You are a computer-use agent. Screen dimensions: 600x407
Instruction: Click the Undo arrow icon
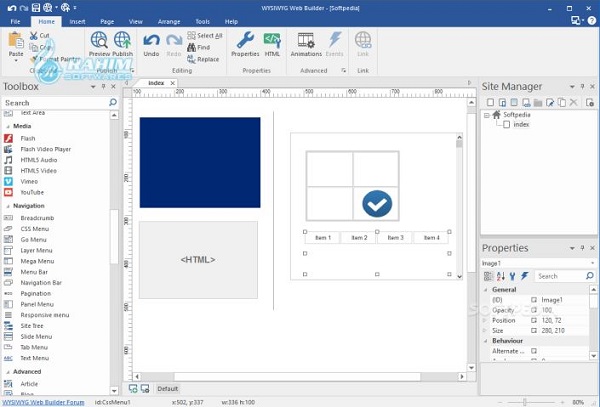coord(151,41)
